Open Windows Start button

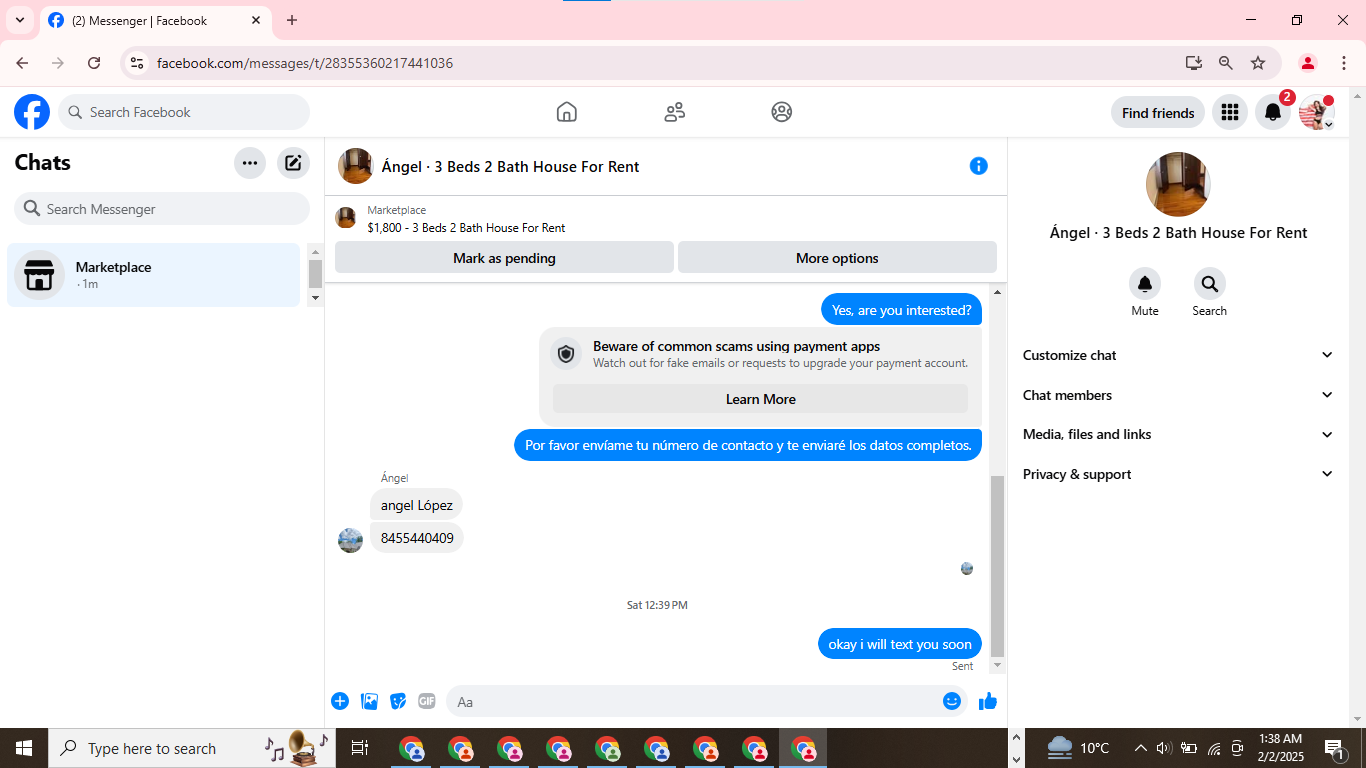coord(24,748)
